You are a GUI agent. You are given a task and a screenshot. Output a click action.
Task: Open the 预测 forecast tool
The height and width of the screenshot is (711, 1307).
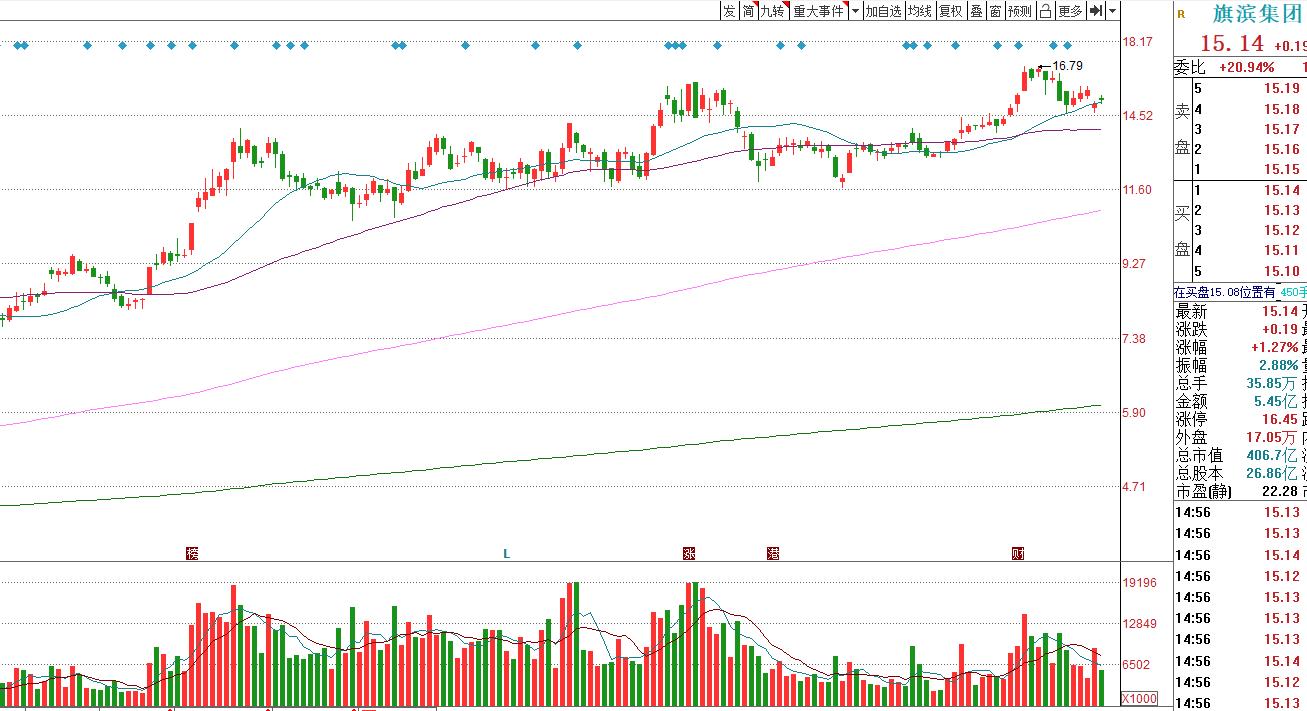[x=1020, y=11]
